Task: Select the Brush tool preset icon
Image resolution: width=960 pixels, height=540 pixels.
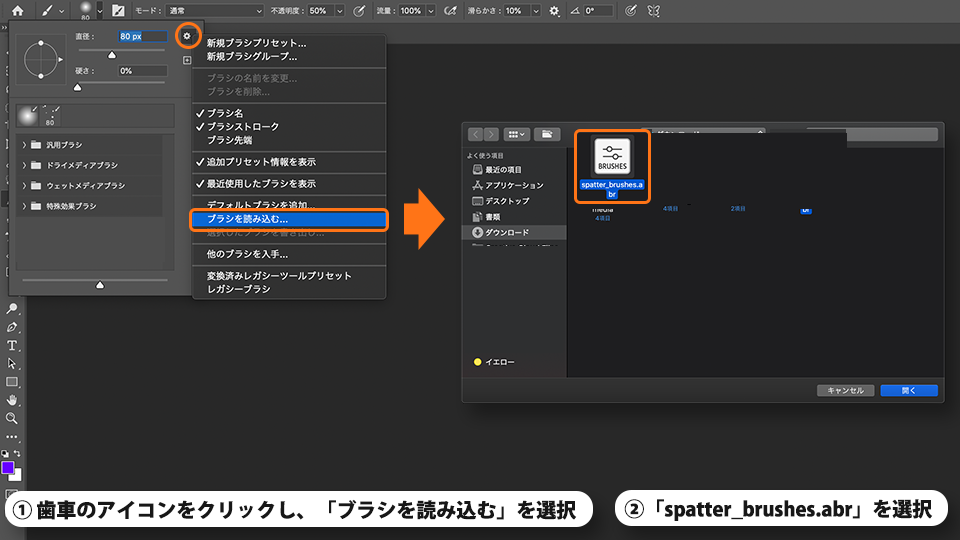Action: coord(47,10)
